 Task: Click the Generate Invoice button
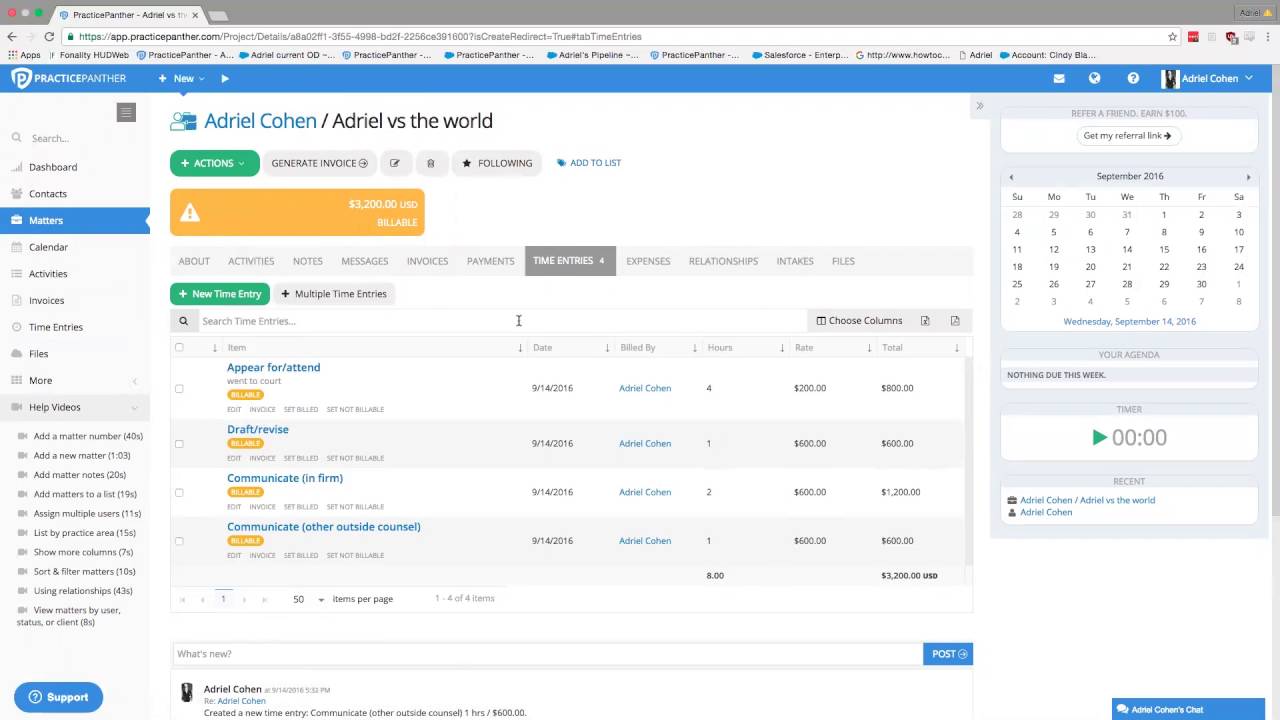point(319,163)
